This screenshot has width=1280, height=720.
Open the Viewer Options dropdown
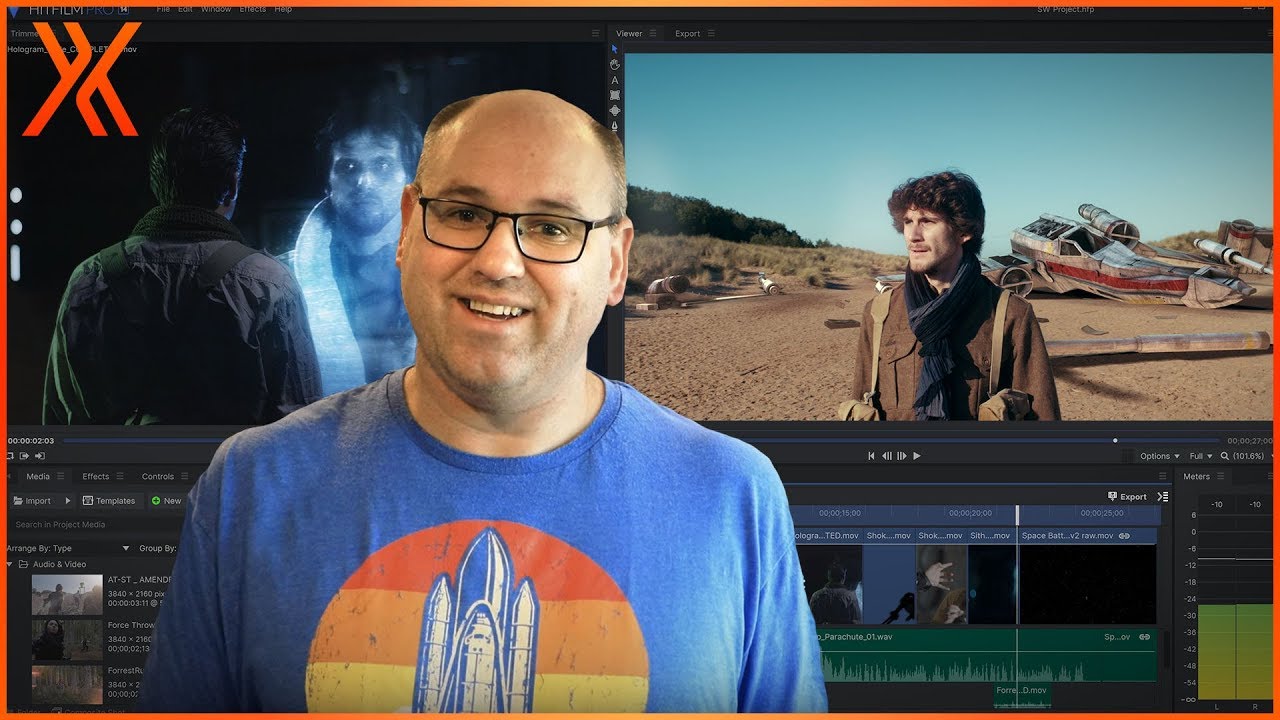tap(1160, 456)
